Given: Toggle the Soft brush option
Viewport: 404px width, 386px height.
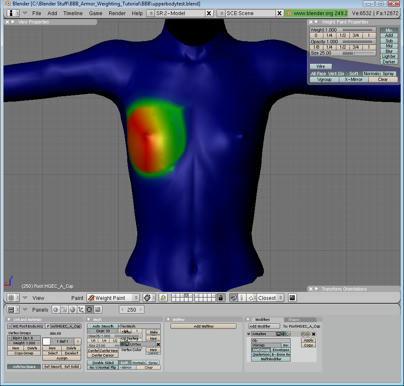Looking at the screenshot, I should (353, 74).
